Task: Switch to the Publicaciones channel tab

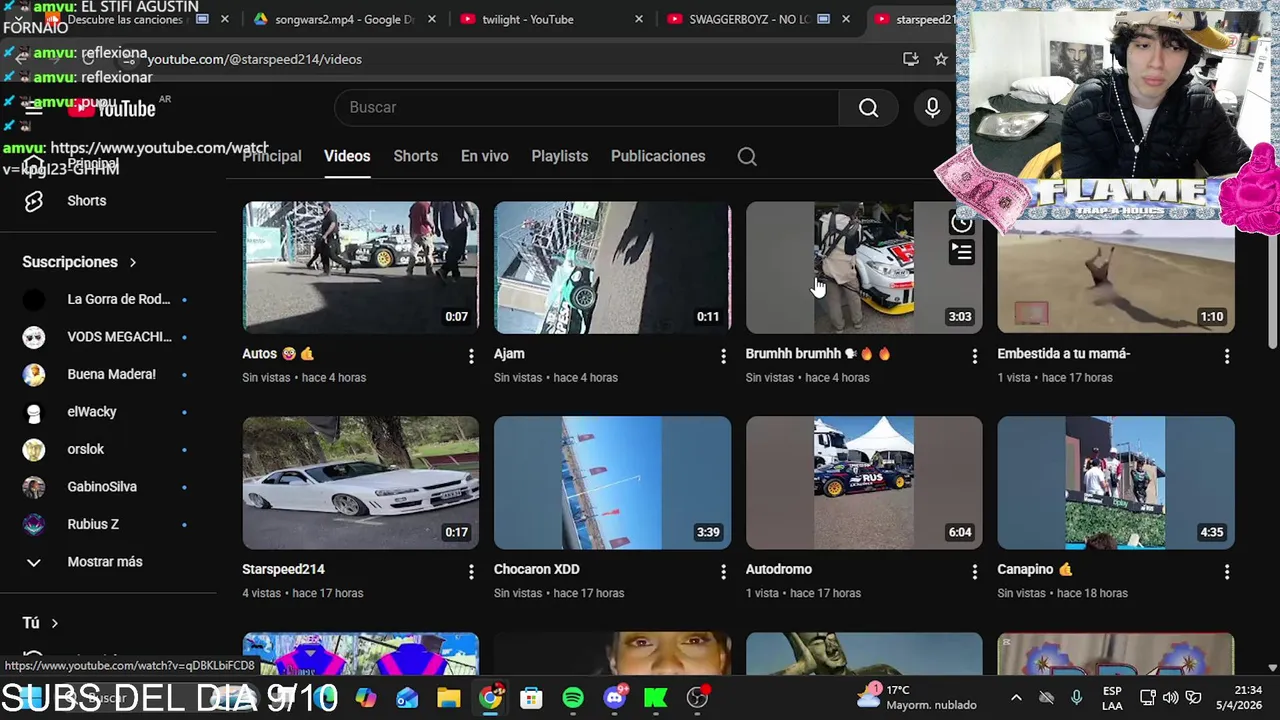Action: pyautogui.click(x=658, y=156)
